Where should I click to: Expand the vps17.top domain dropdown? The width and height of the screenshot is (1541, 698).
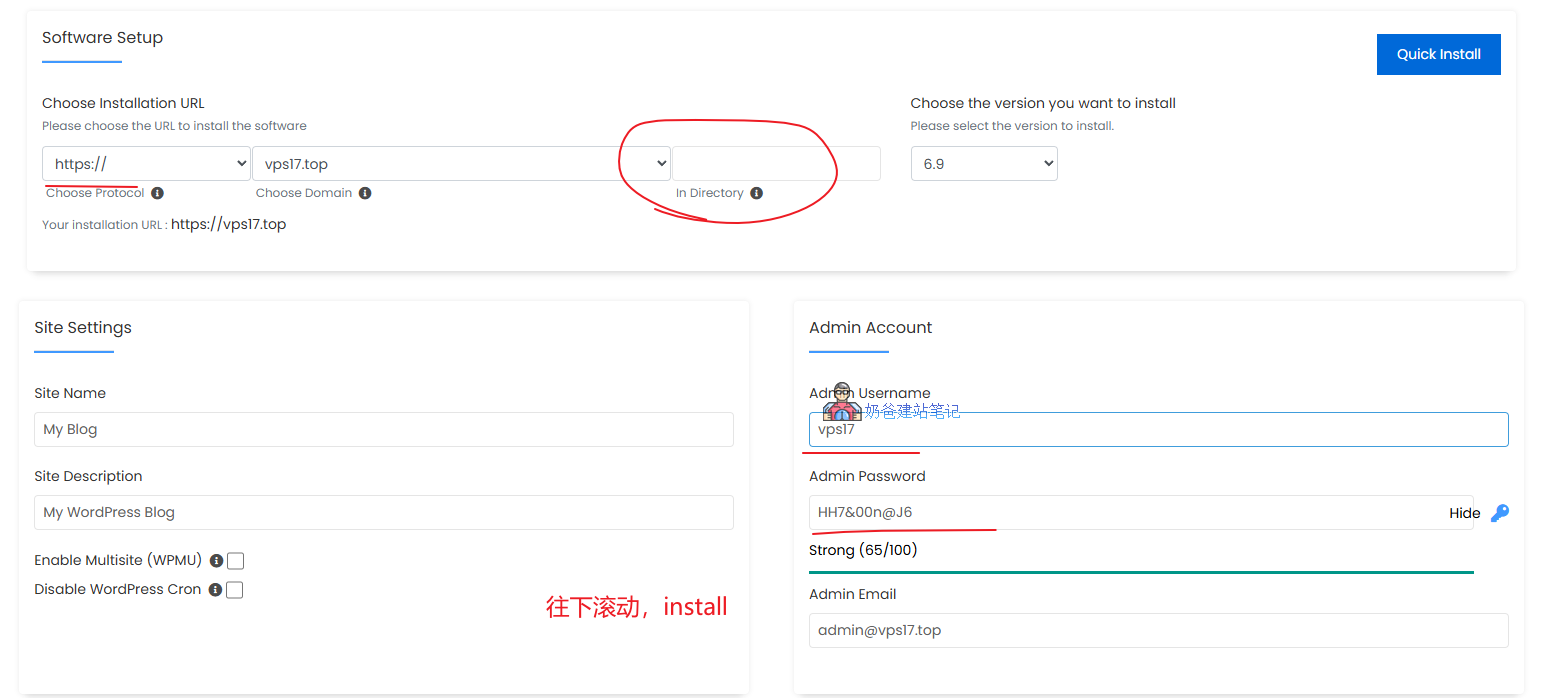461,164
